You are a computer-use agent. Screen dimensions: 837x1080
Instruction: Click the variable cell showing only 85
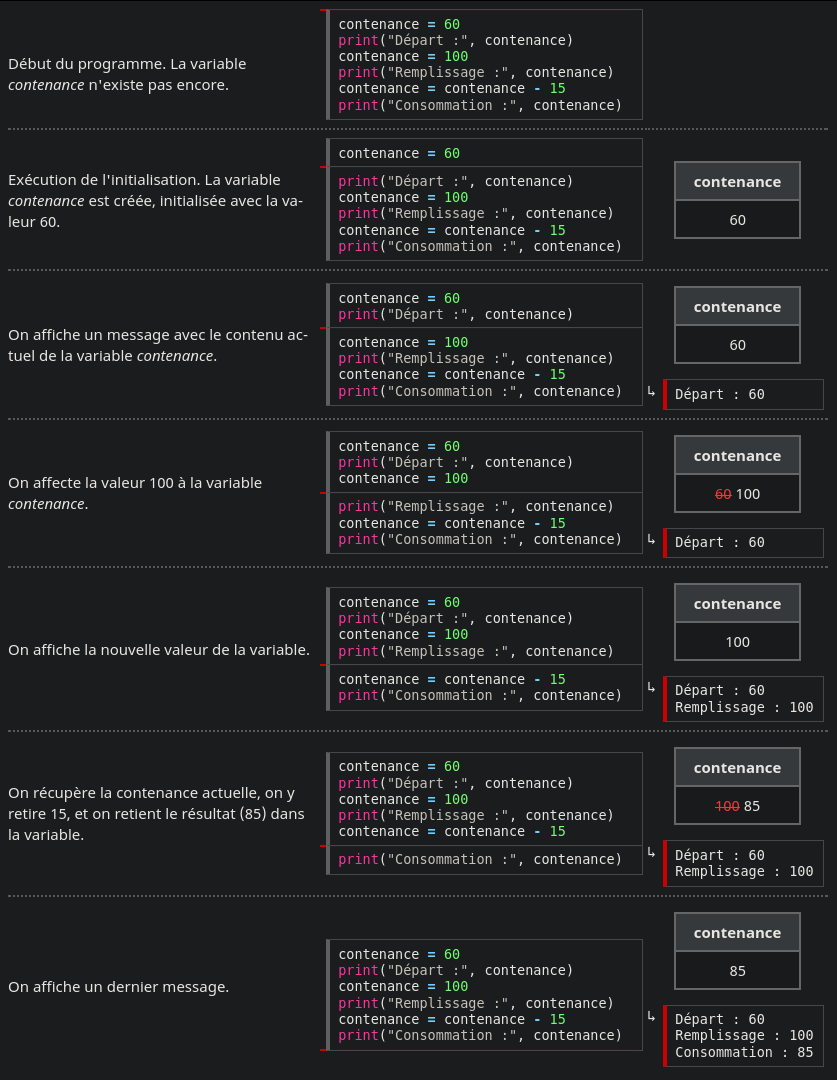pyautogui.click(x=737, y=971)
